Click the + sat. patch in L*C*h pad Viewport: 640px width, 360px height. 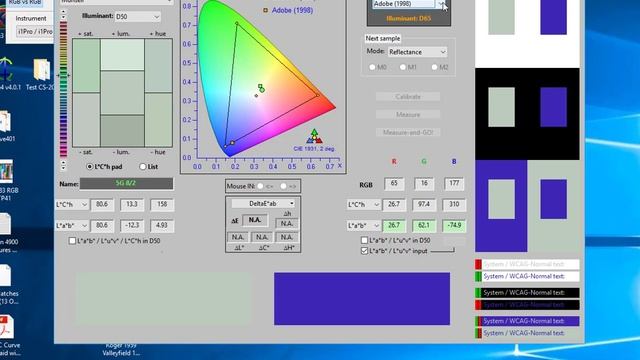tap(86, 66)
